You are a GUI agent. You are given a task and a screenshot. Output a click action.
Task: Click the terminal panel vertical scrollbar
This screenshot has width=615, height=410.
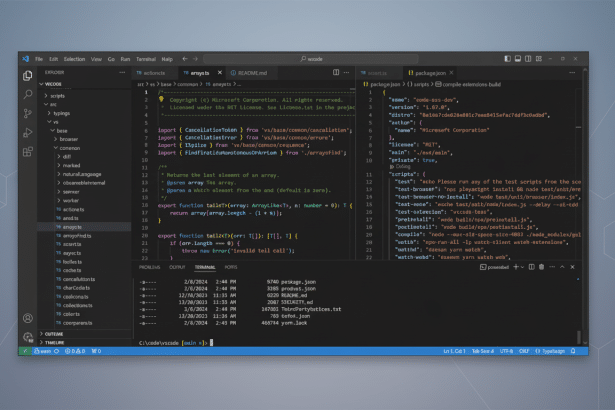578,337
